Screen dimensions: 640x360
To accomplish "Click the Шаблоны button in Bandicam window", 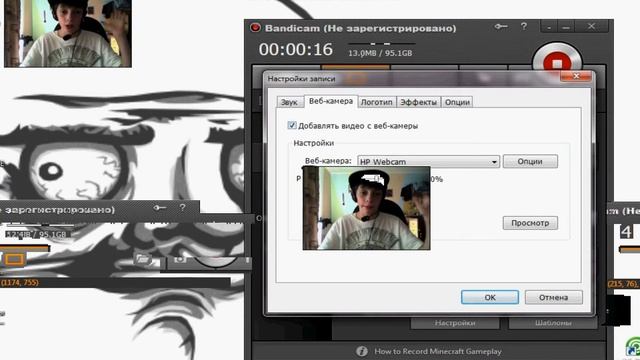I will click(x=553, y=323).
